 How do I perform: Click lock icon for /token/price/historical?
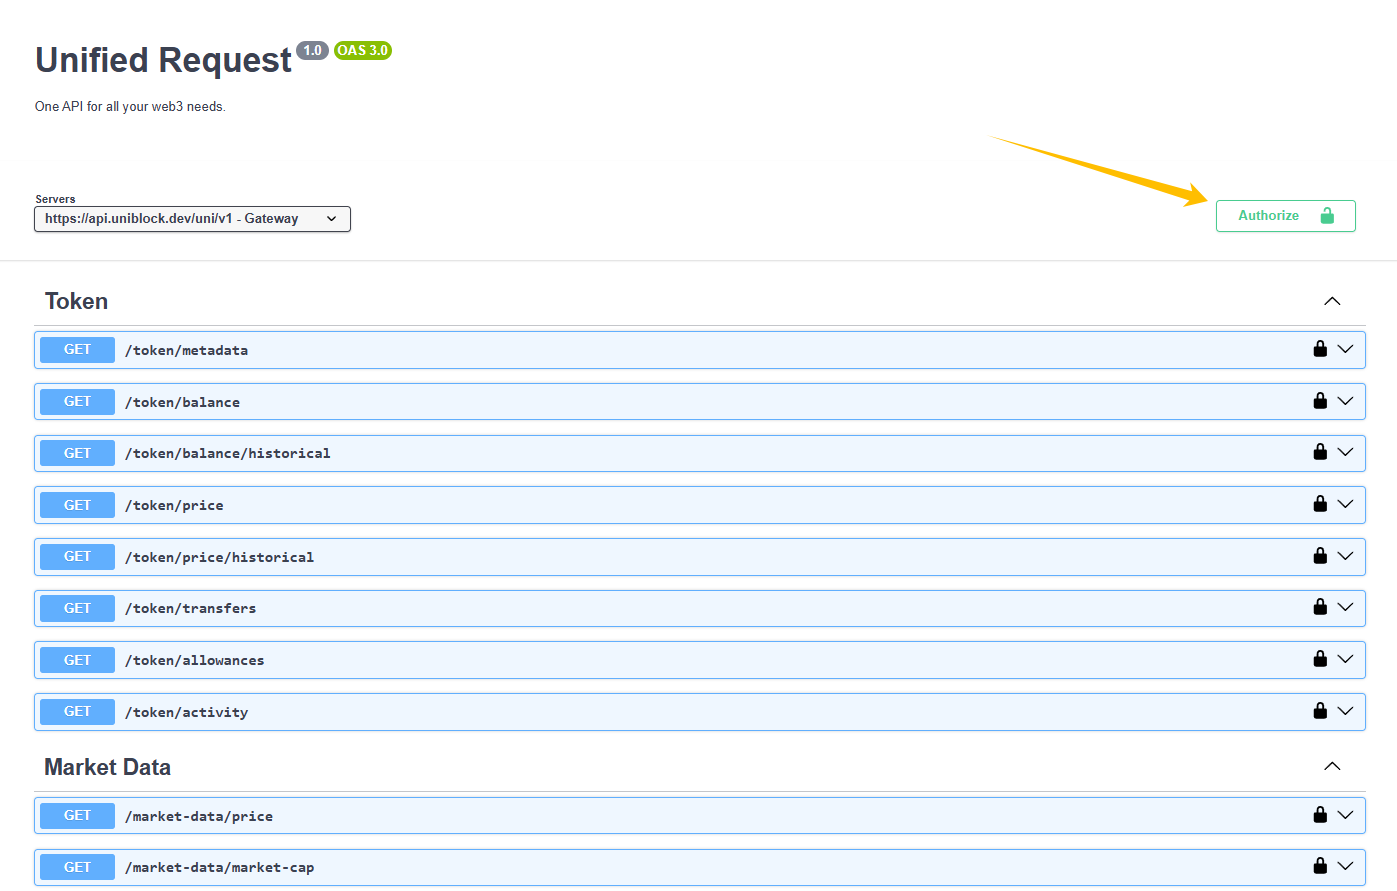click(x=1320, y=556)
